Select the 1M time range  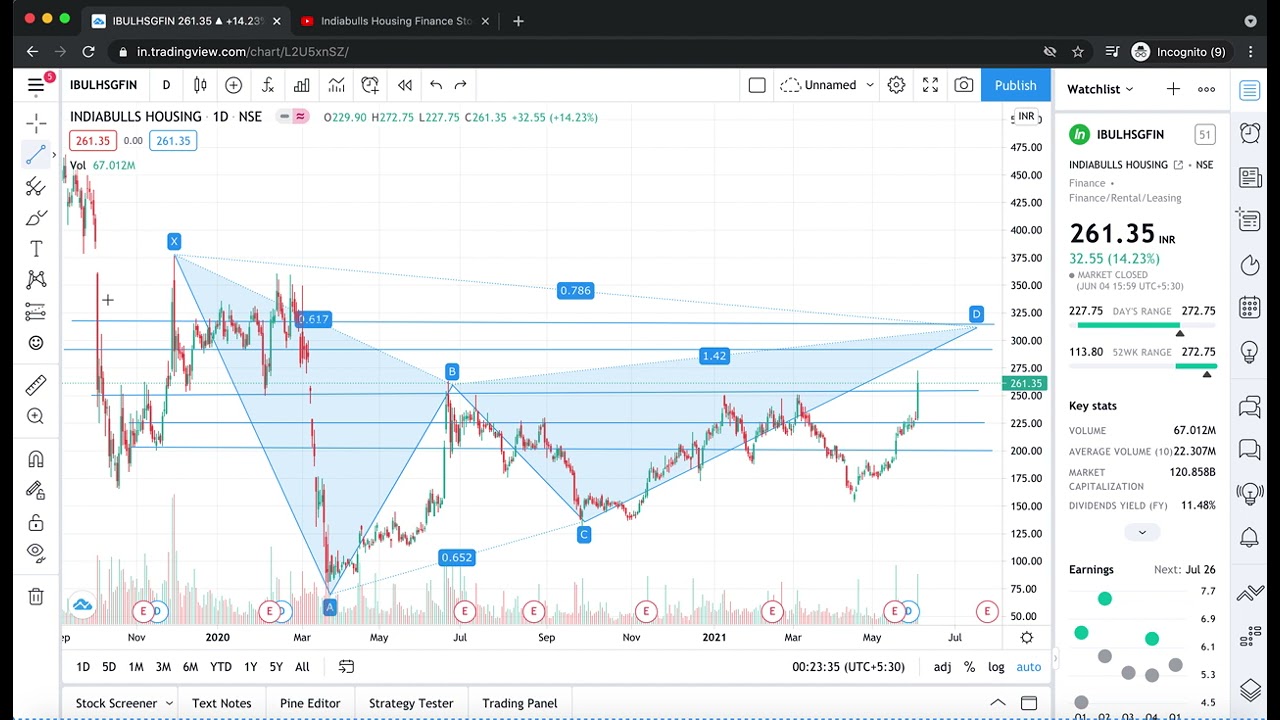(x=136, y=667)
